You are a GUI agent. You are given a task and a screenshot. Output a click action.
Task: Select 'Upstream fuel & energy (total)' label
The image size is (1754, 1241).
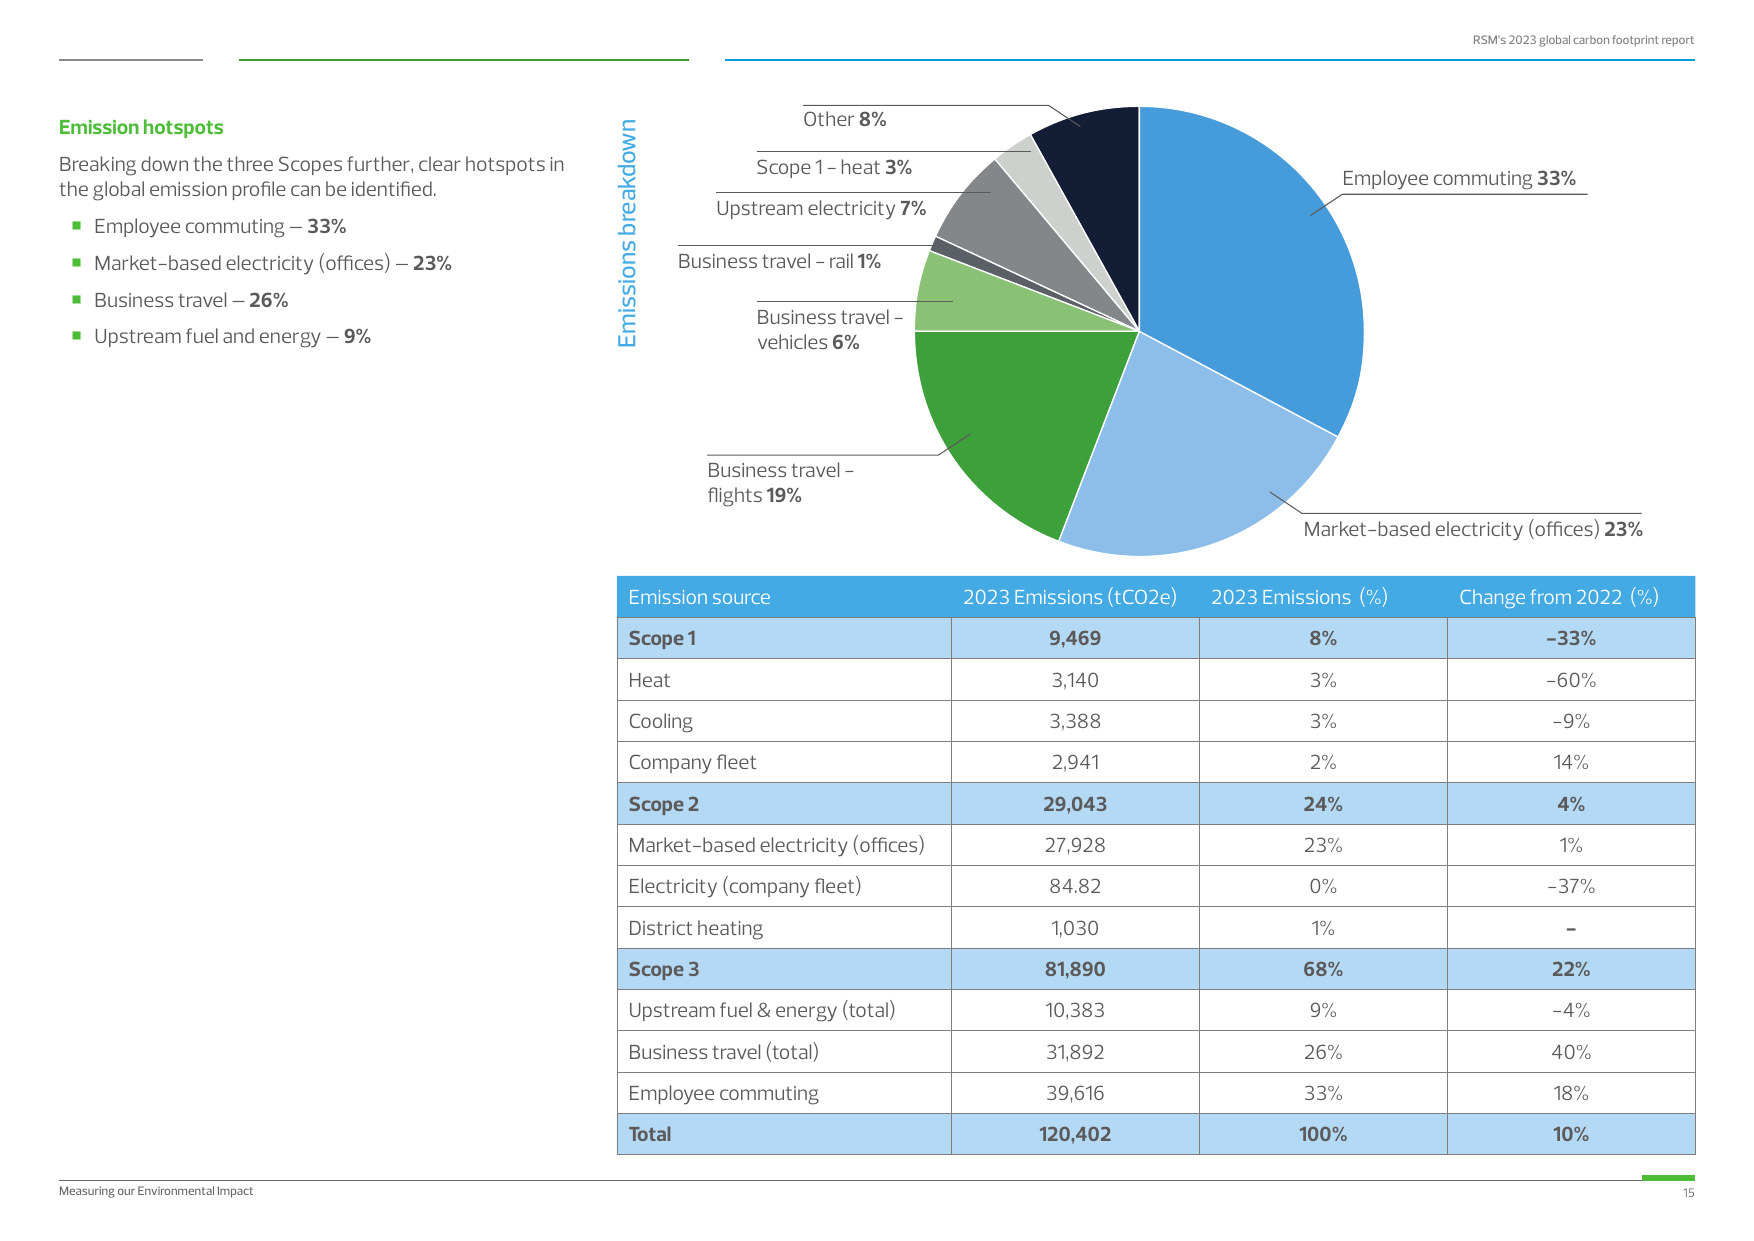[x=762, y=1010]
